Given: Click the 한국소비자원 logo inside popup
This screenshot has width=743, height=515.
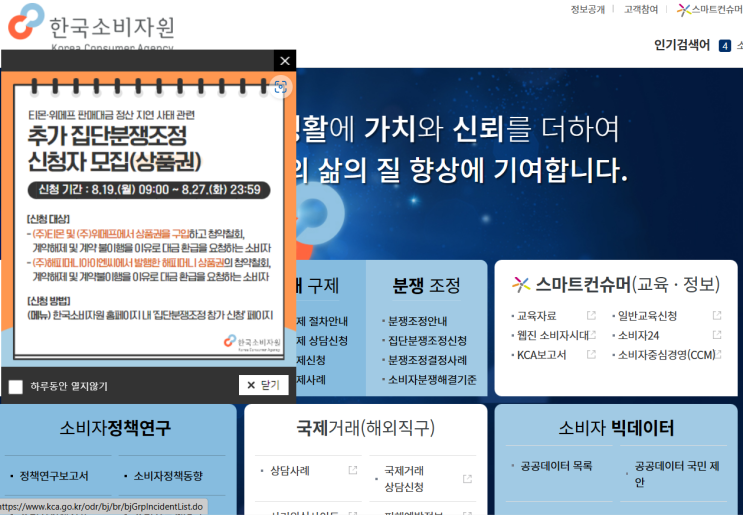Looking at the screenshot, I should pos(252,343).
